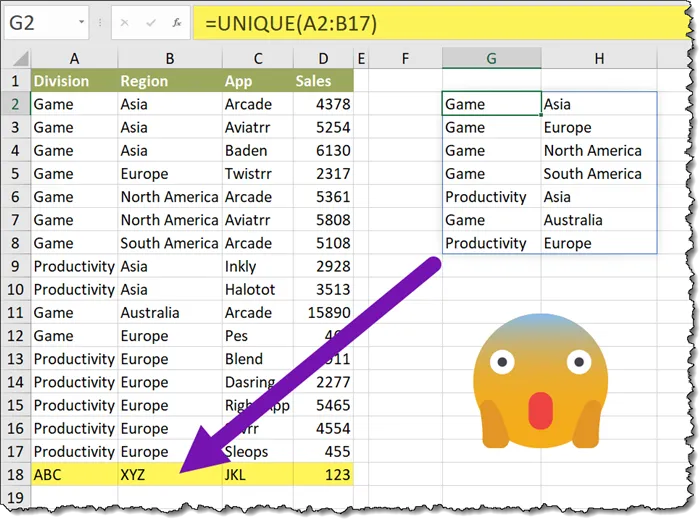Open the Name Box dropdown arrow
Image resolution: width=700 pixels, height=519 pixels.
click(x=80, y=22)
